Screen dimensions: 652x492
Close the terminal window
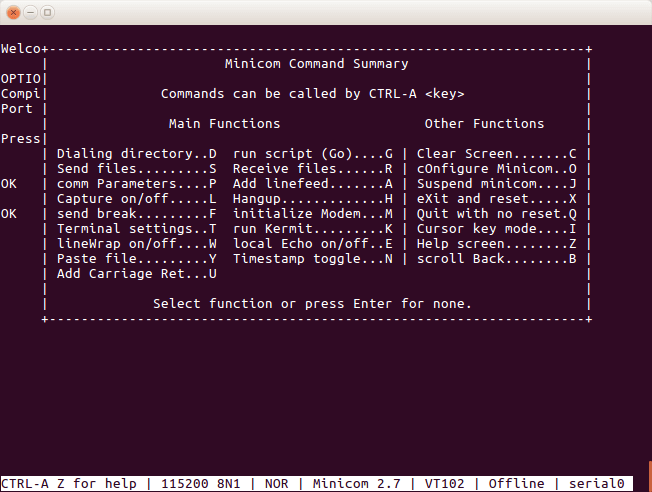(x=13, y=12)
